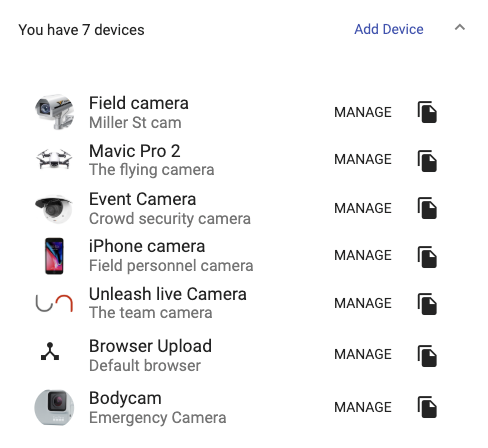Manage the iPhone camera device
Viewport: 488px width, 448px height.
coord(363,255)
